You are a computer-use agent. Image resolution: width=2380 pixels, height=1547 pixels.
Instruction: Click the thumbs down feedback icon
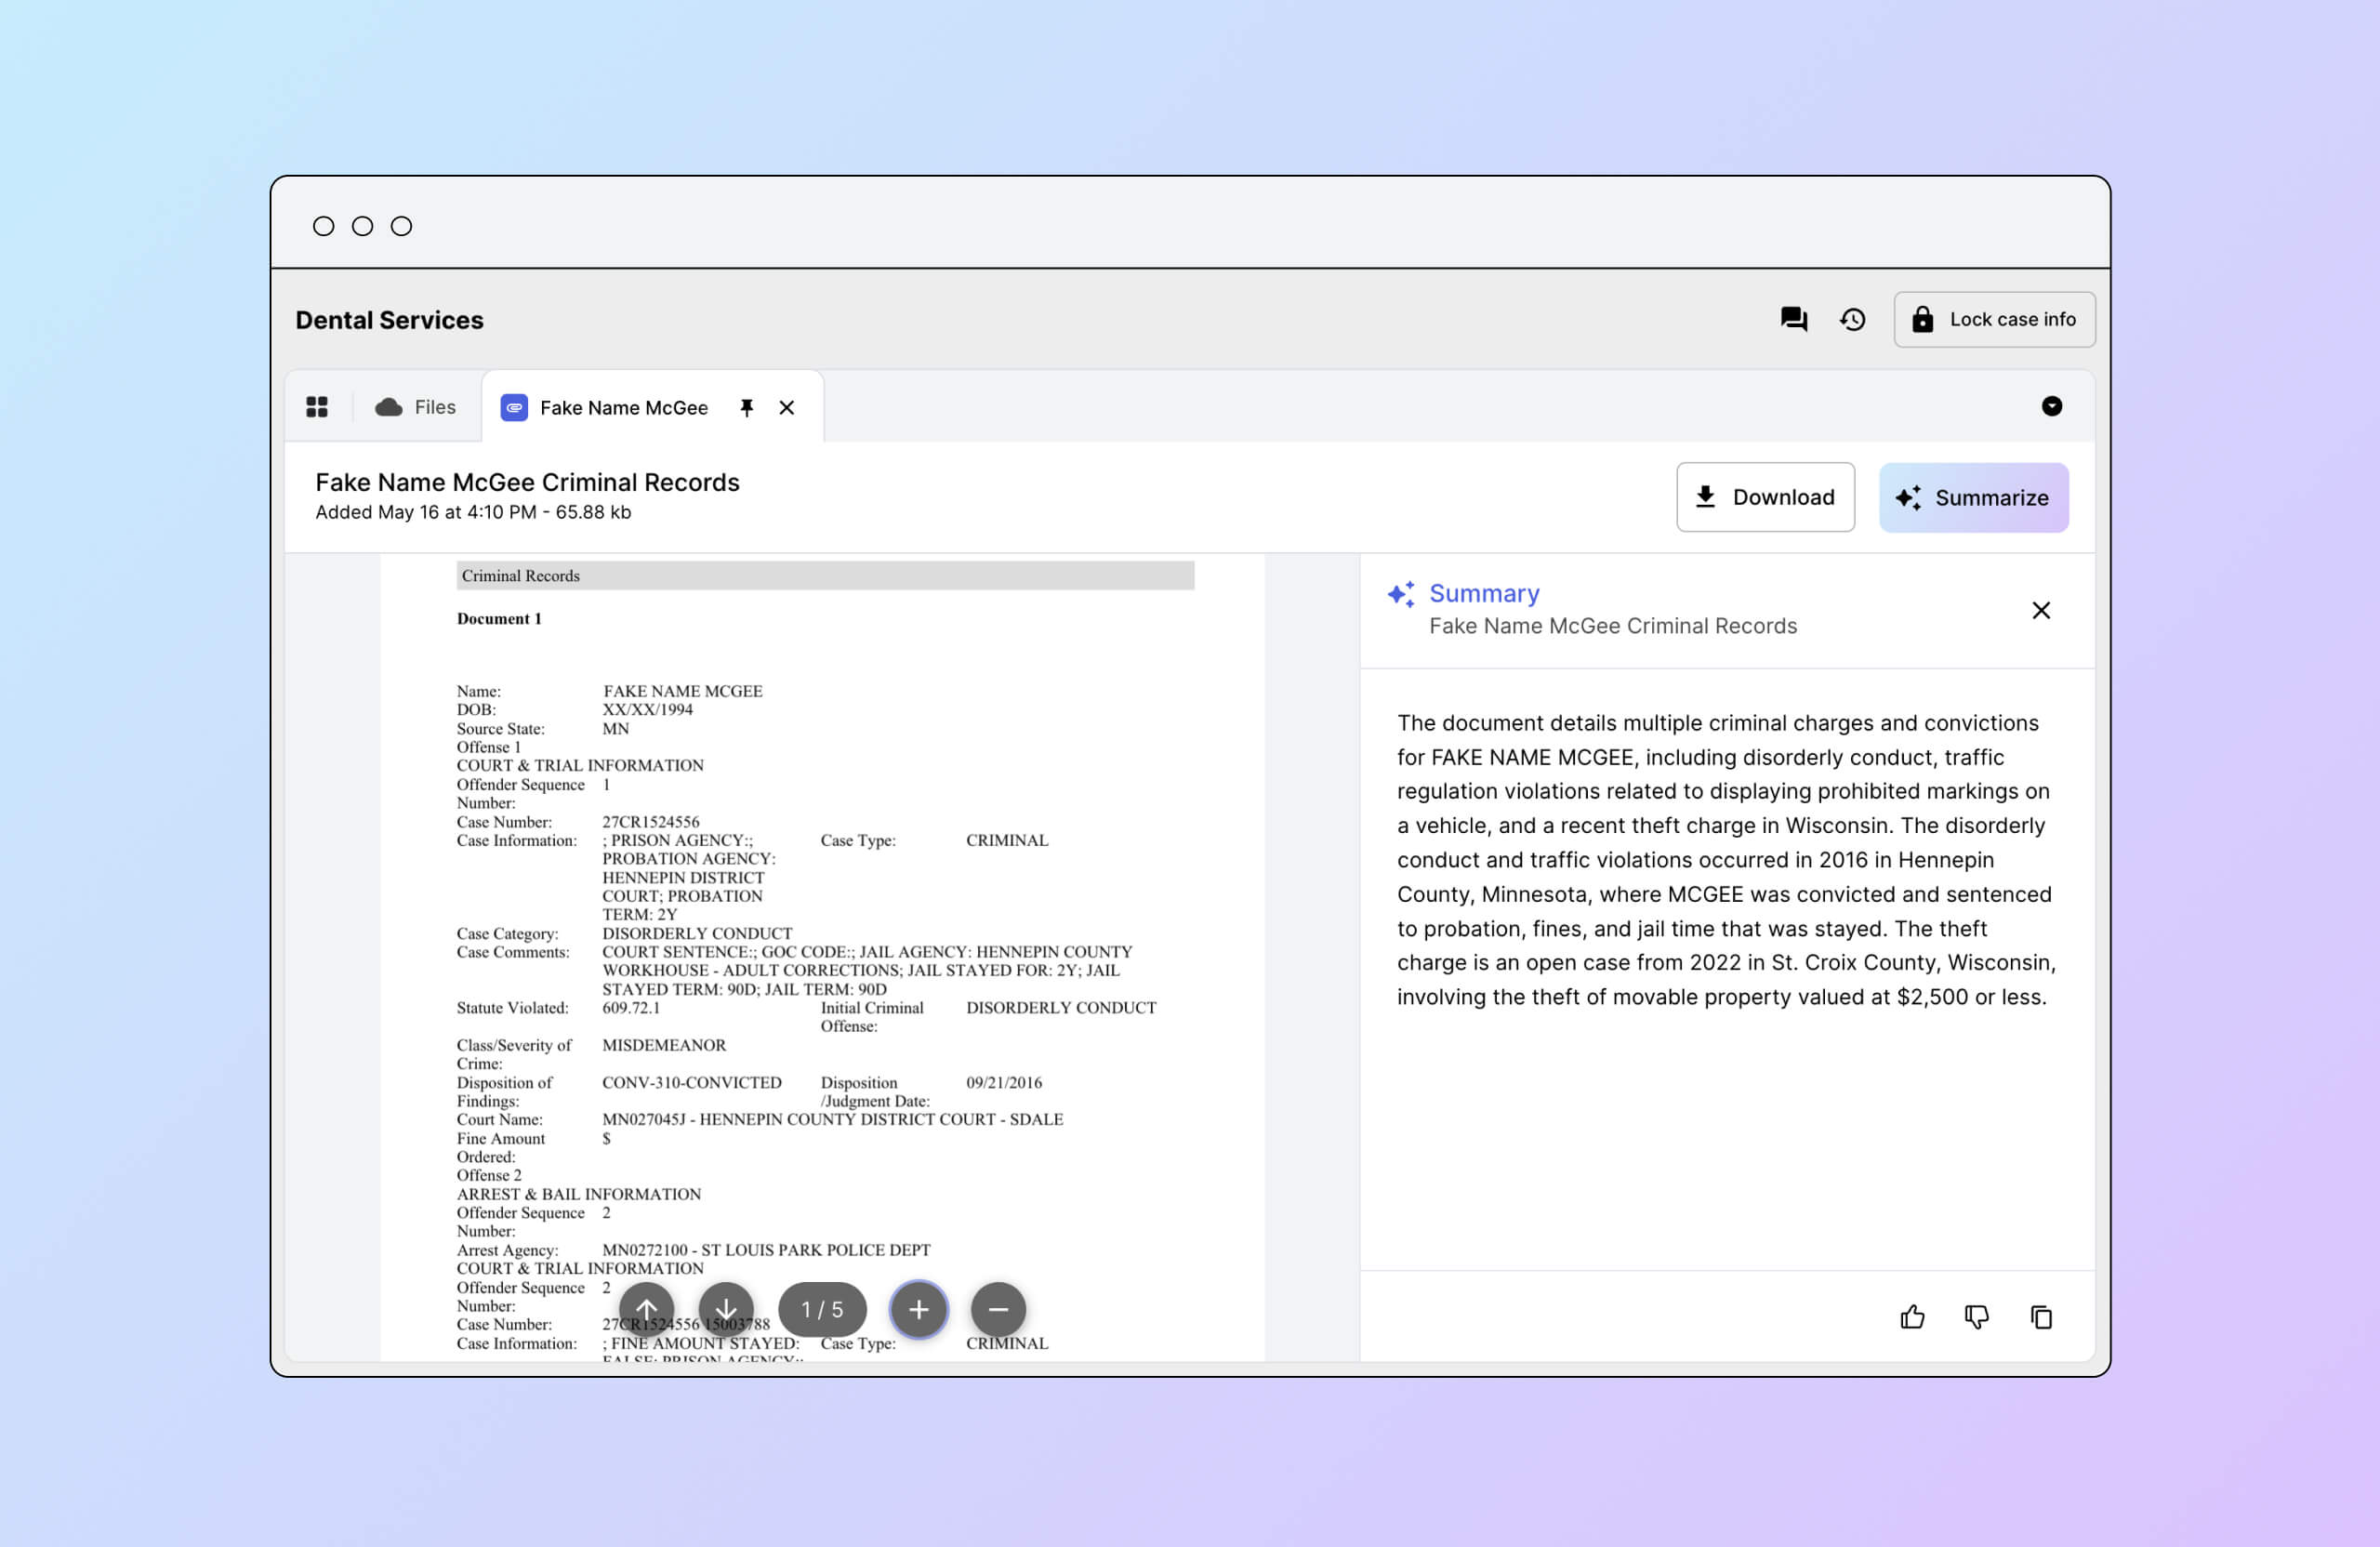tap(1974, 1316)
